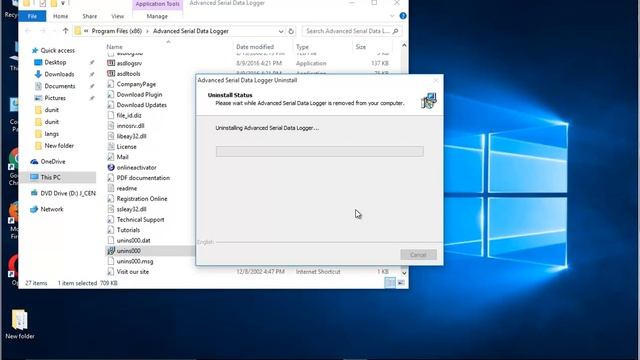Sort files by the Type column
The height and width of the screenshot is (360, 640).
(302, 47)
